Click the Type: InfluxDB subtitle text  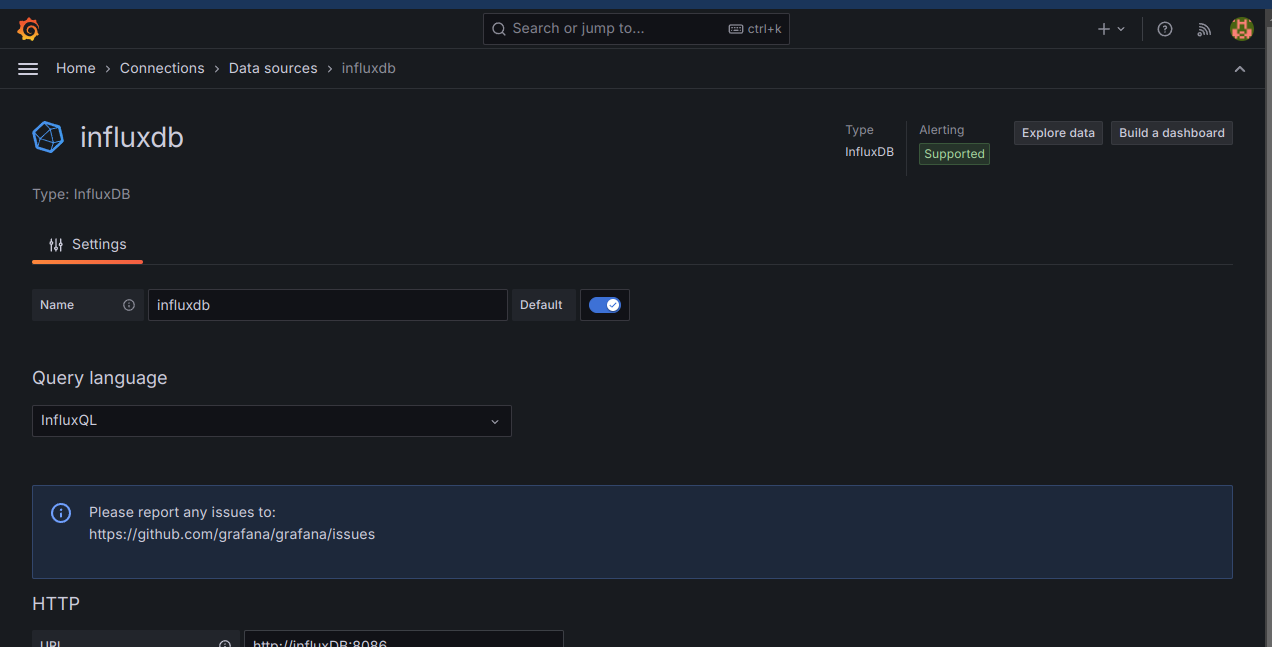[x=81, y=194]
